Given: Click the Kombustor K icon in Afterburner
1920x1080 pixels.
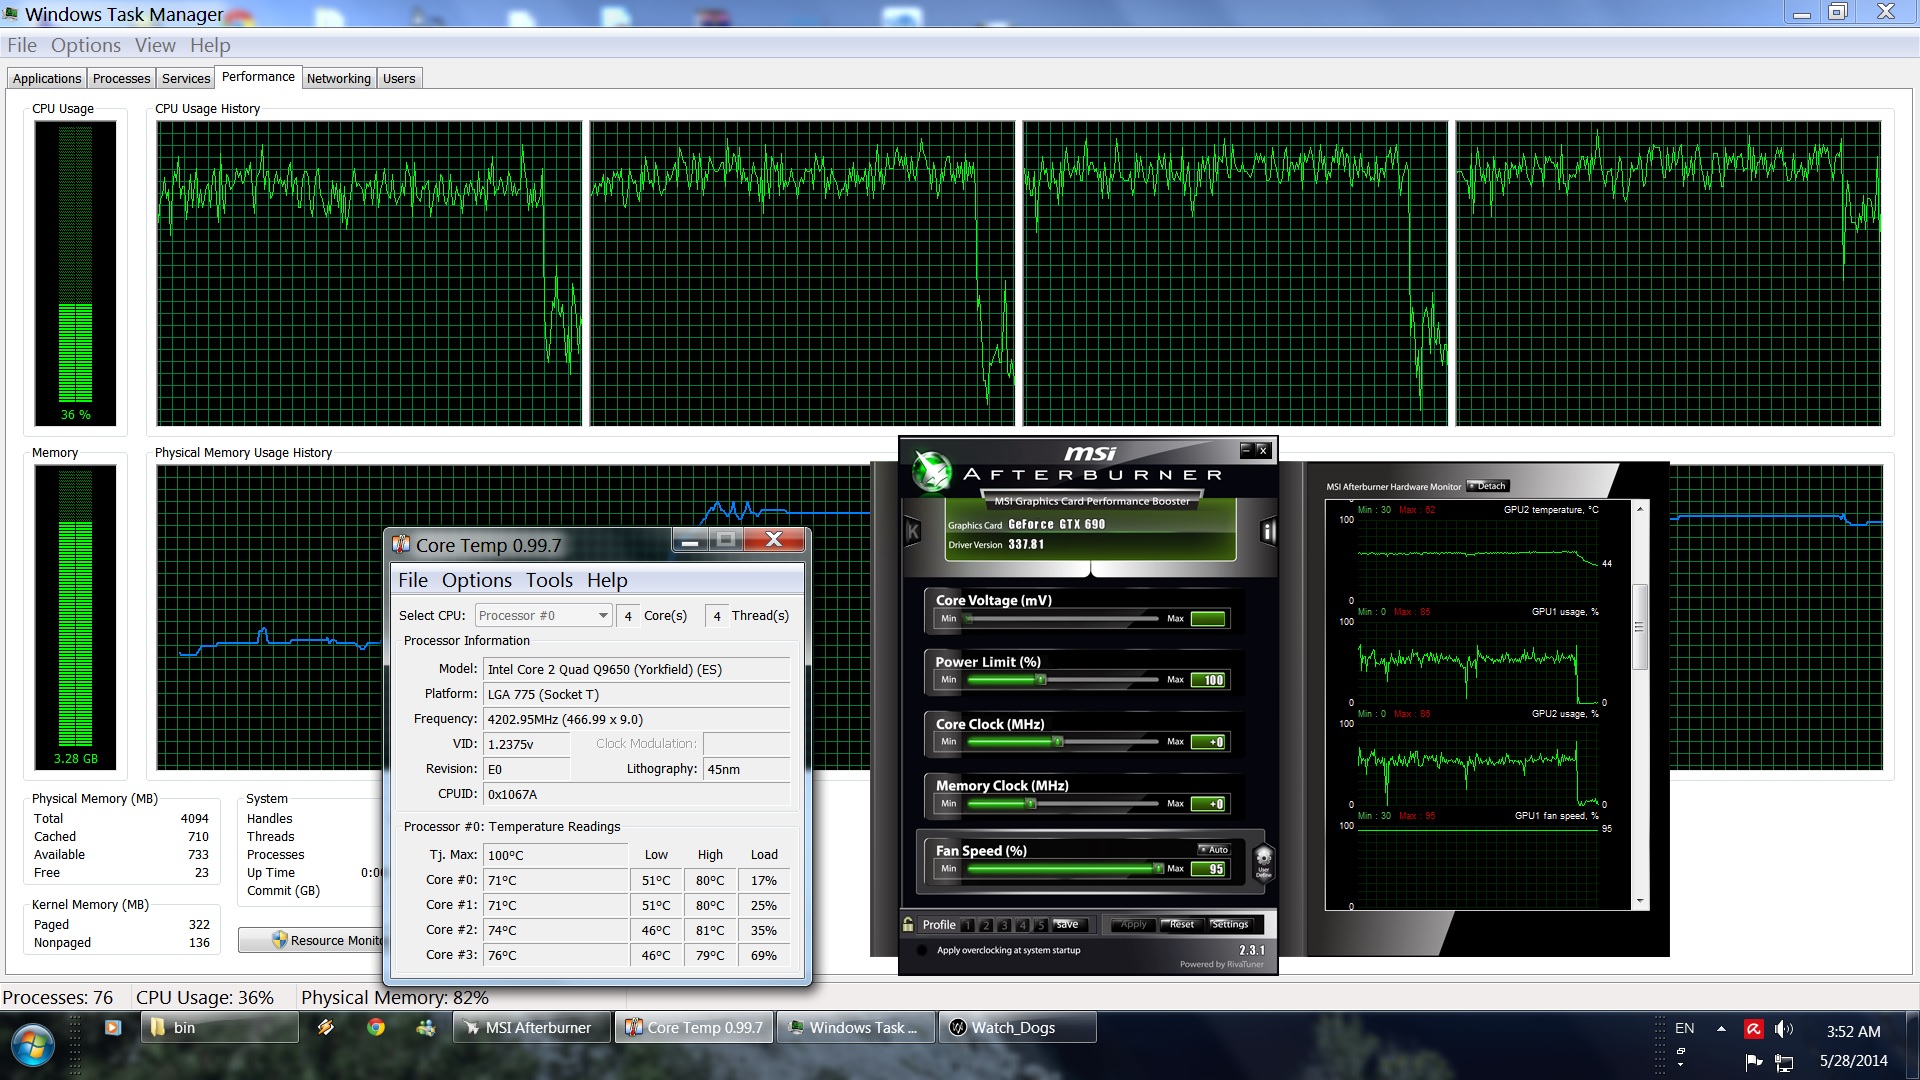Looking at the screenshot, I should pos(912,532).
